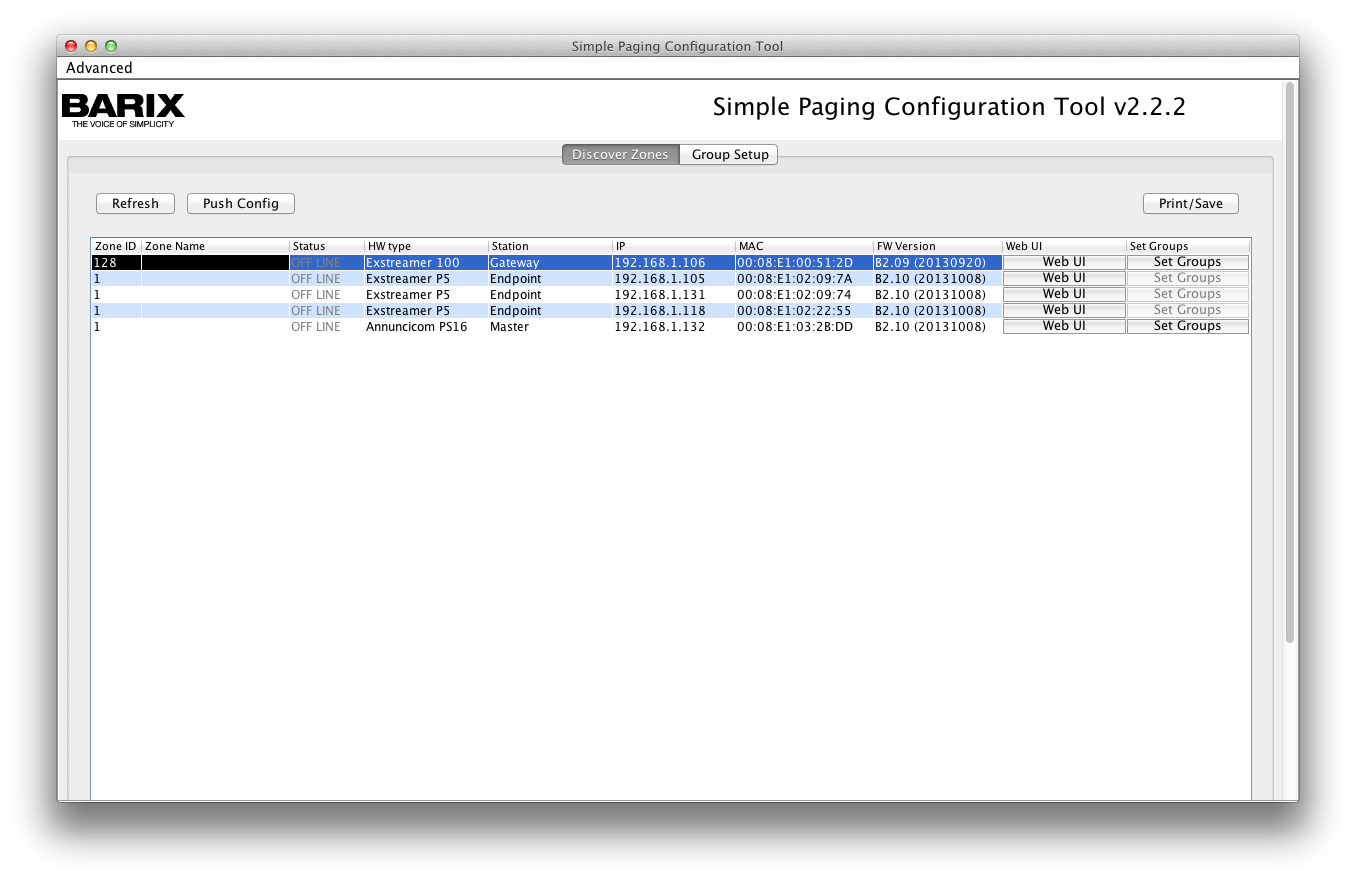Screen dimensions: 1356x881
Task: Click the Zone Name cell of the Gateway row
Action: point(214,263)
